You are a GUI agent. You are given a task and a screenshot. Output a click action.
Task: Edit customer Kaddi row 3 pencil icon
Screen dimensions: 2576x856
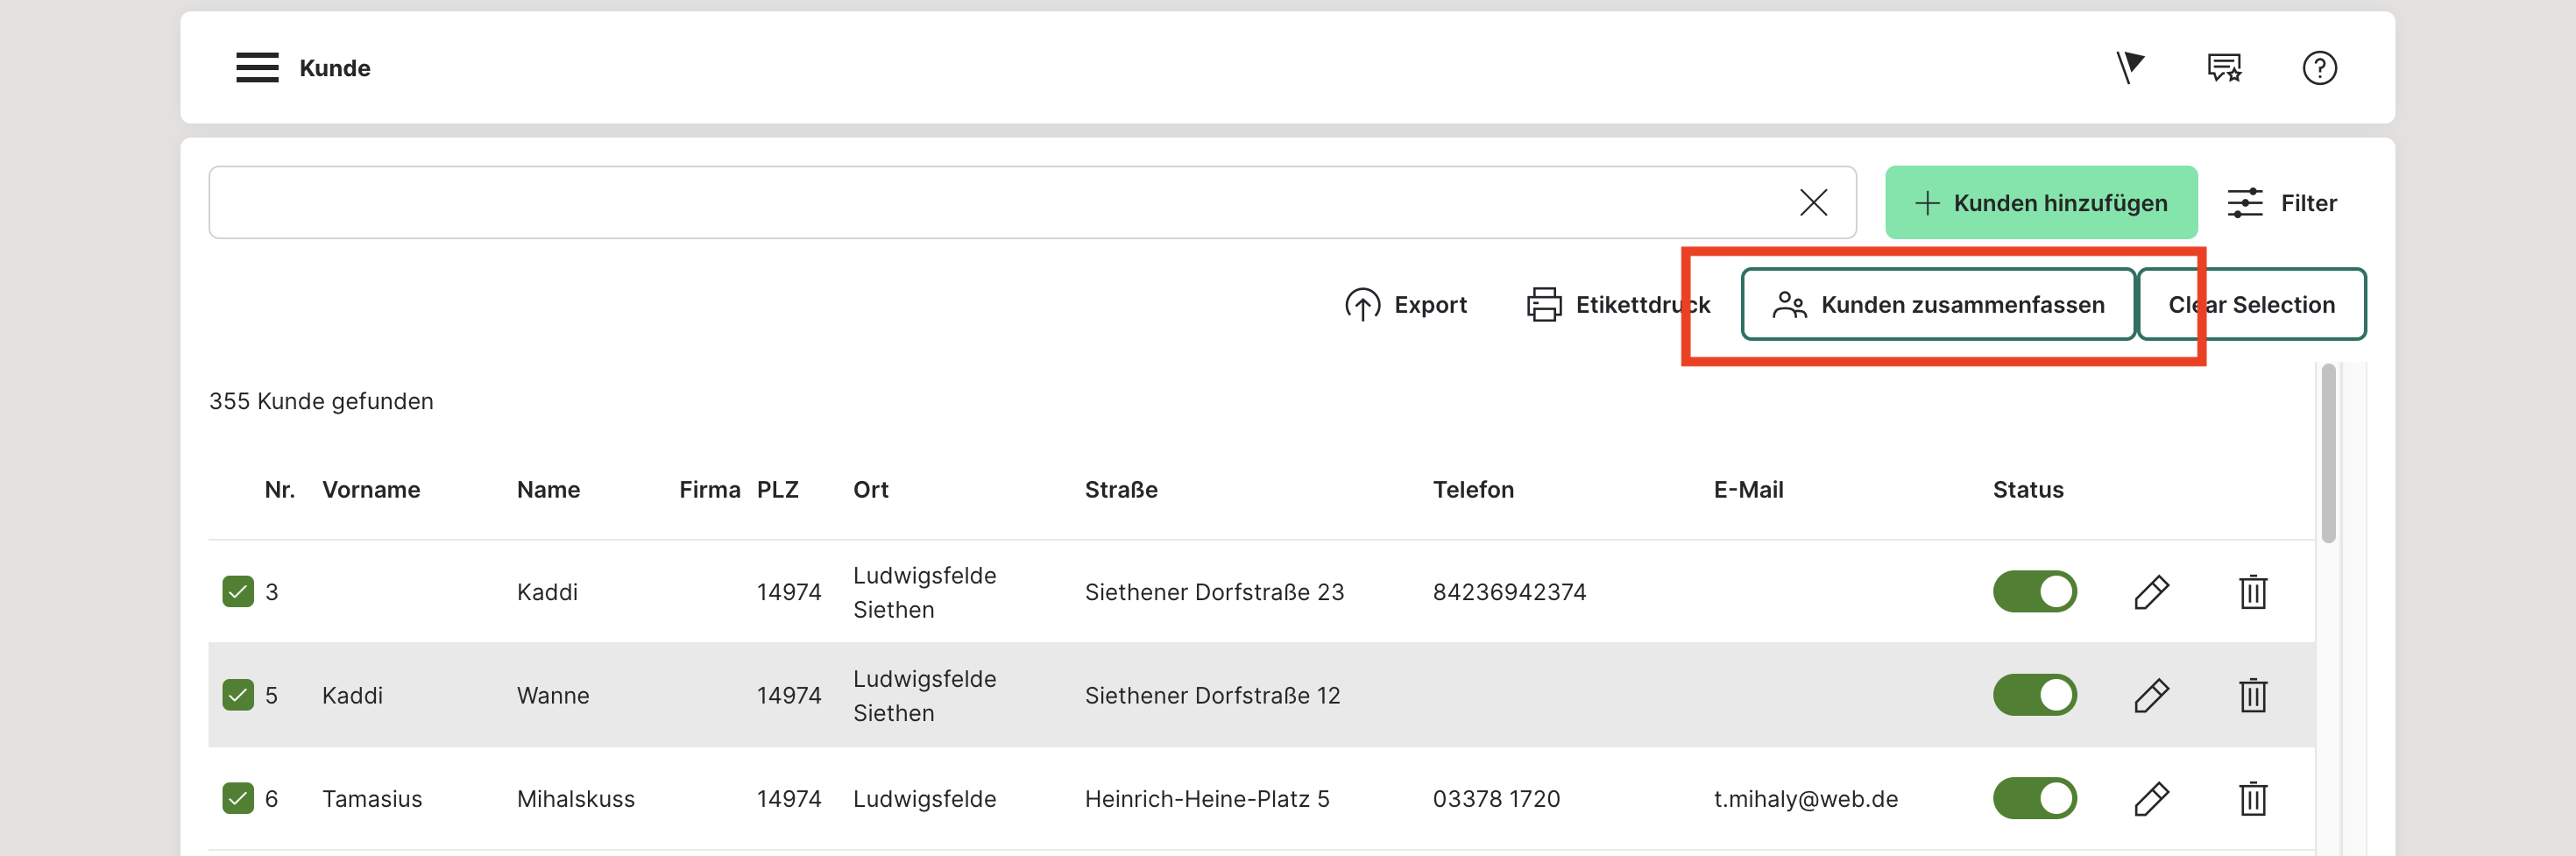tap(2151, 592)
